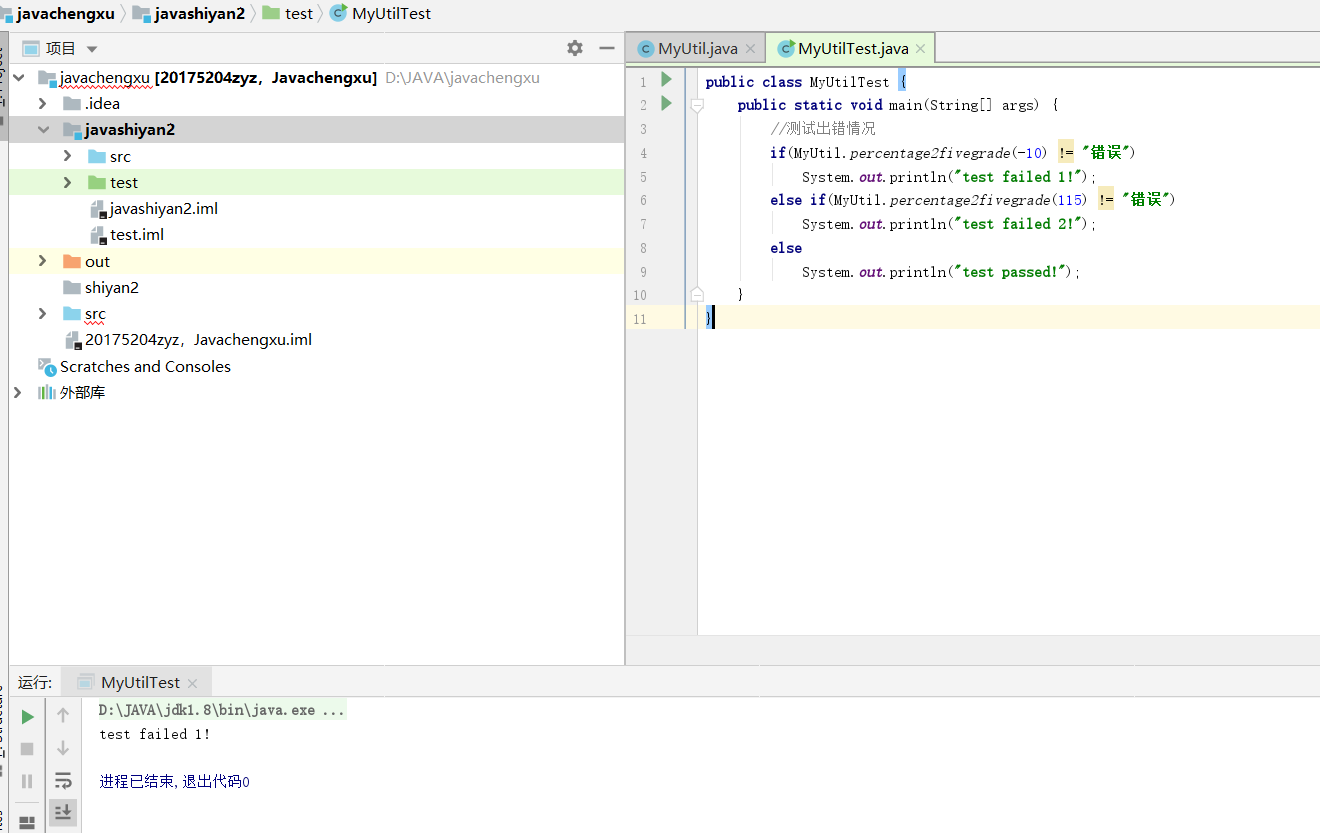The width and height of the screenshot is (1320, 833).
Task: Toggle soft-wrap in the run console
Action: pos(63,780)
